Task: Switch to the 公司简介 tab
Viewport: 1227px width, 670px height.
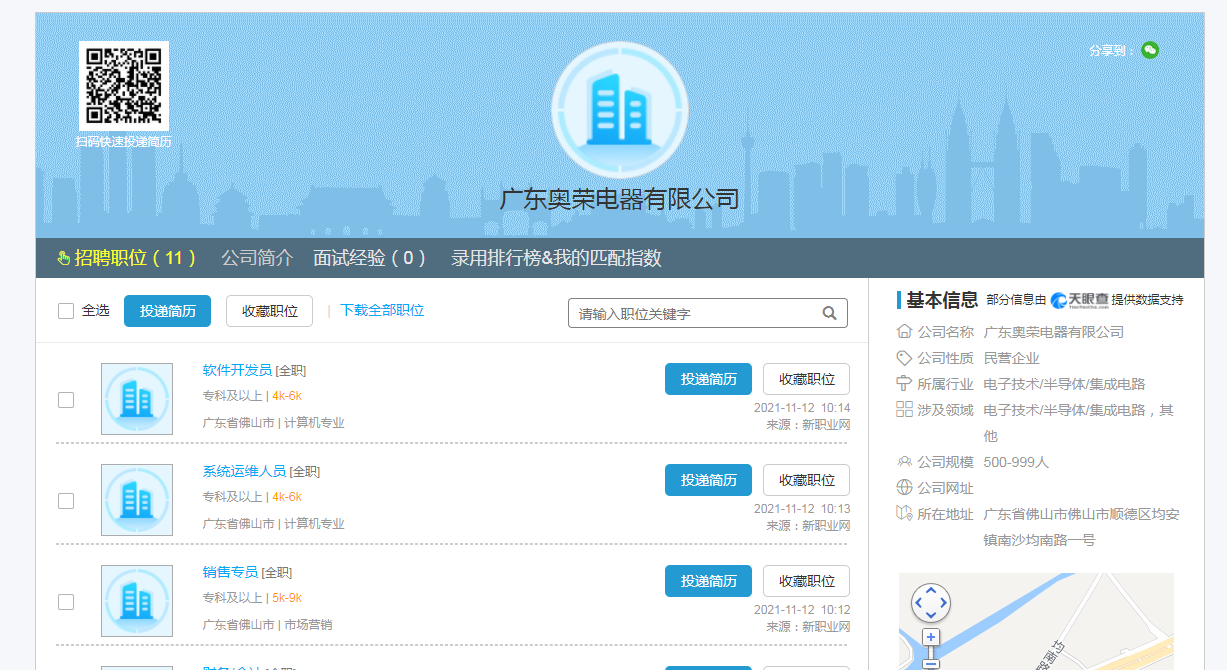Action: (257, 258)
